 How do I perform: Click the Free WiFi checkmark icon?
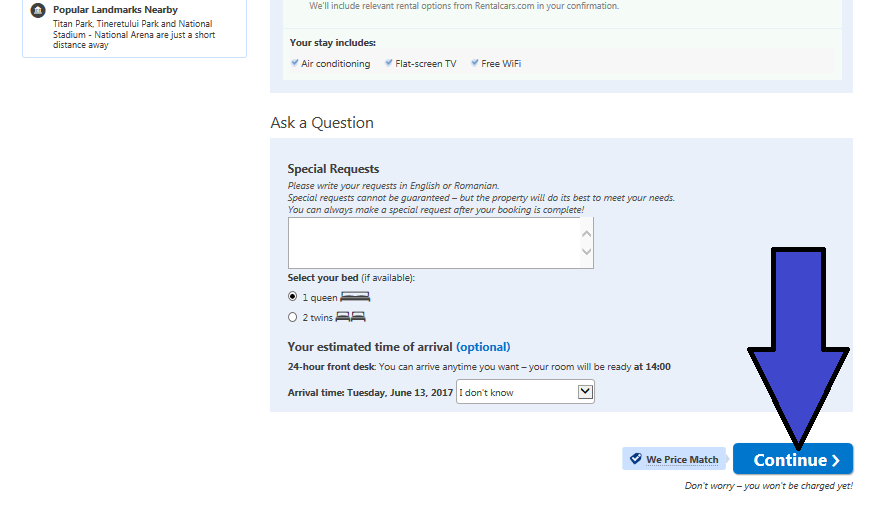475,63
